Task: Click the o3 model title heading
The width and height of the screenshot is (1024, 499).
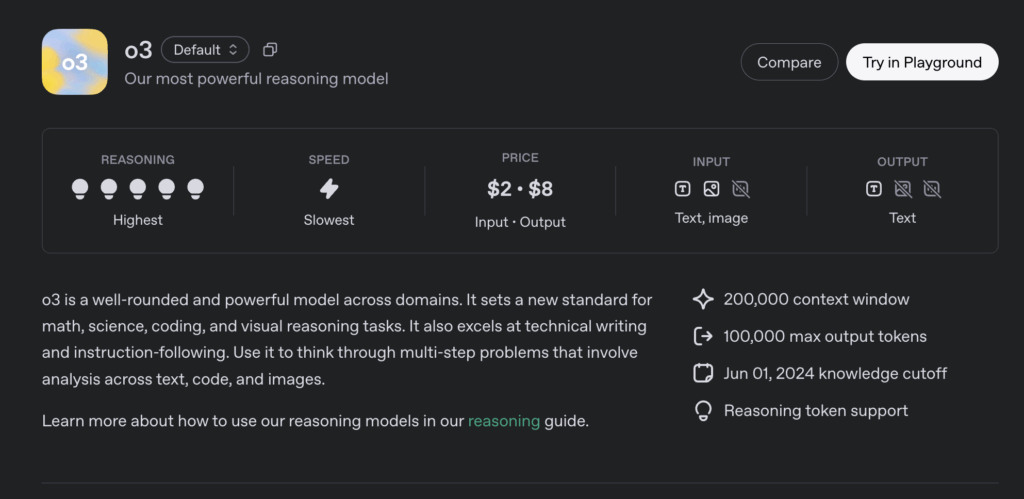Action: pos(138,50)
